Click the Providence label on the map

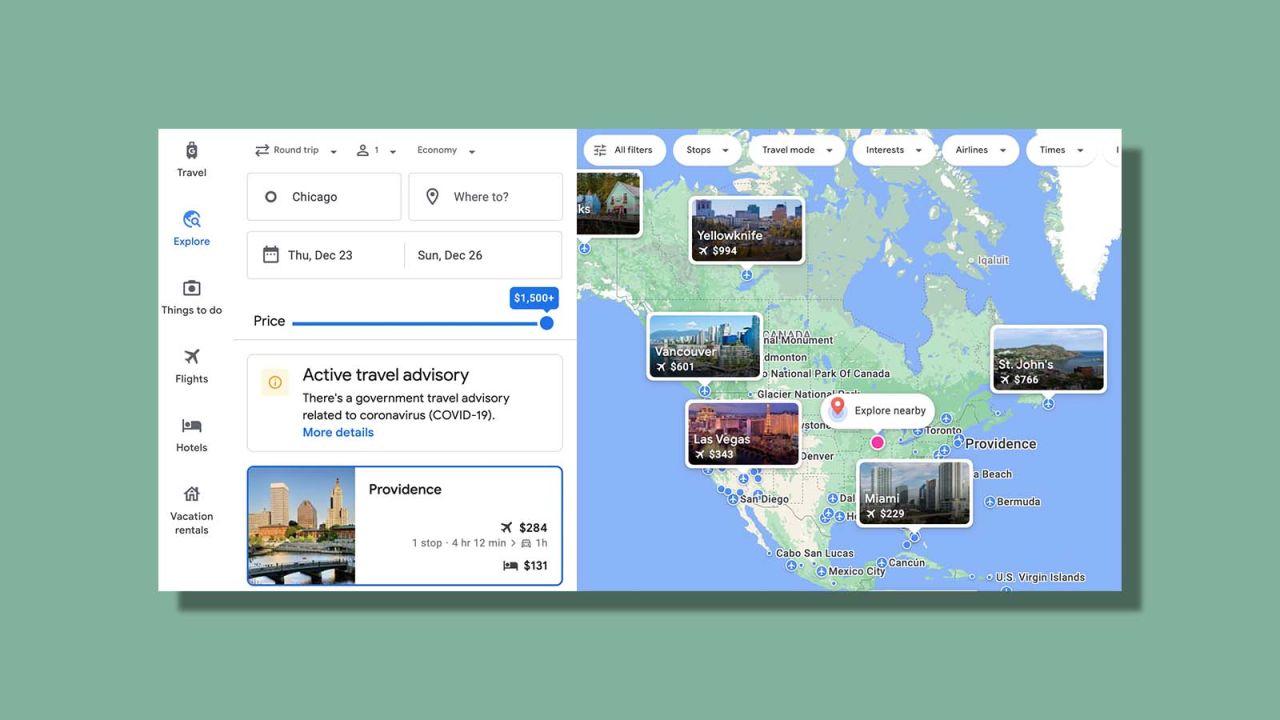1000,443
